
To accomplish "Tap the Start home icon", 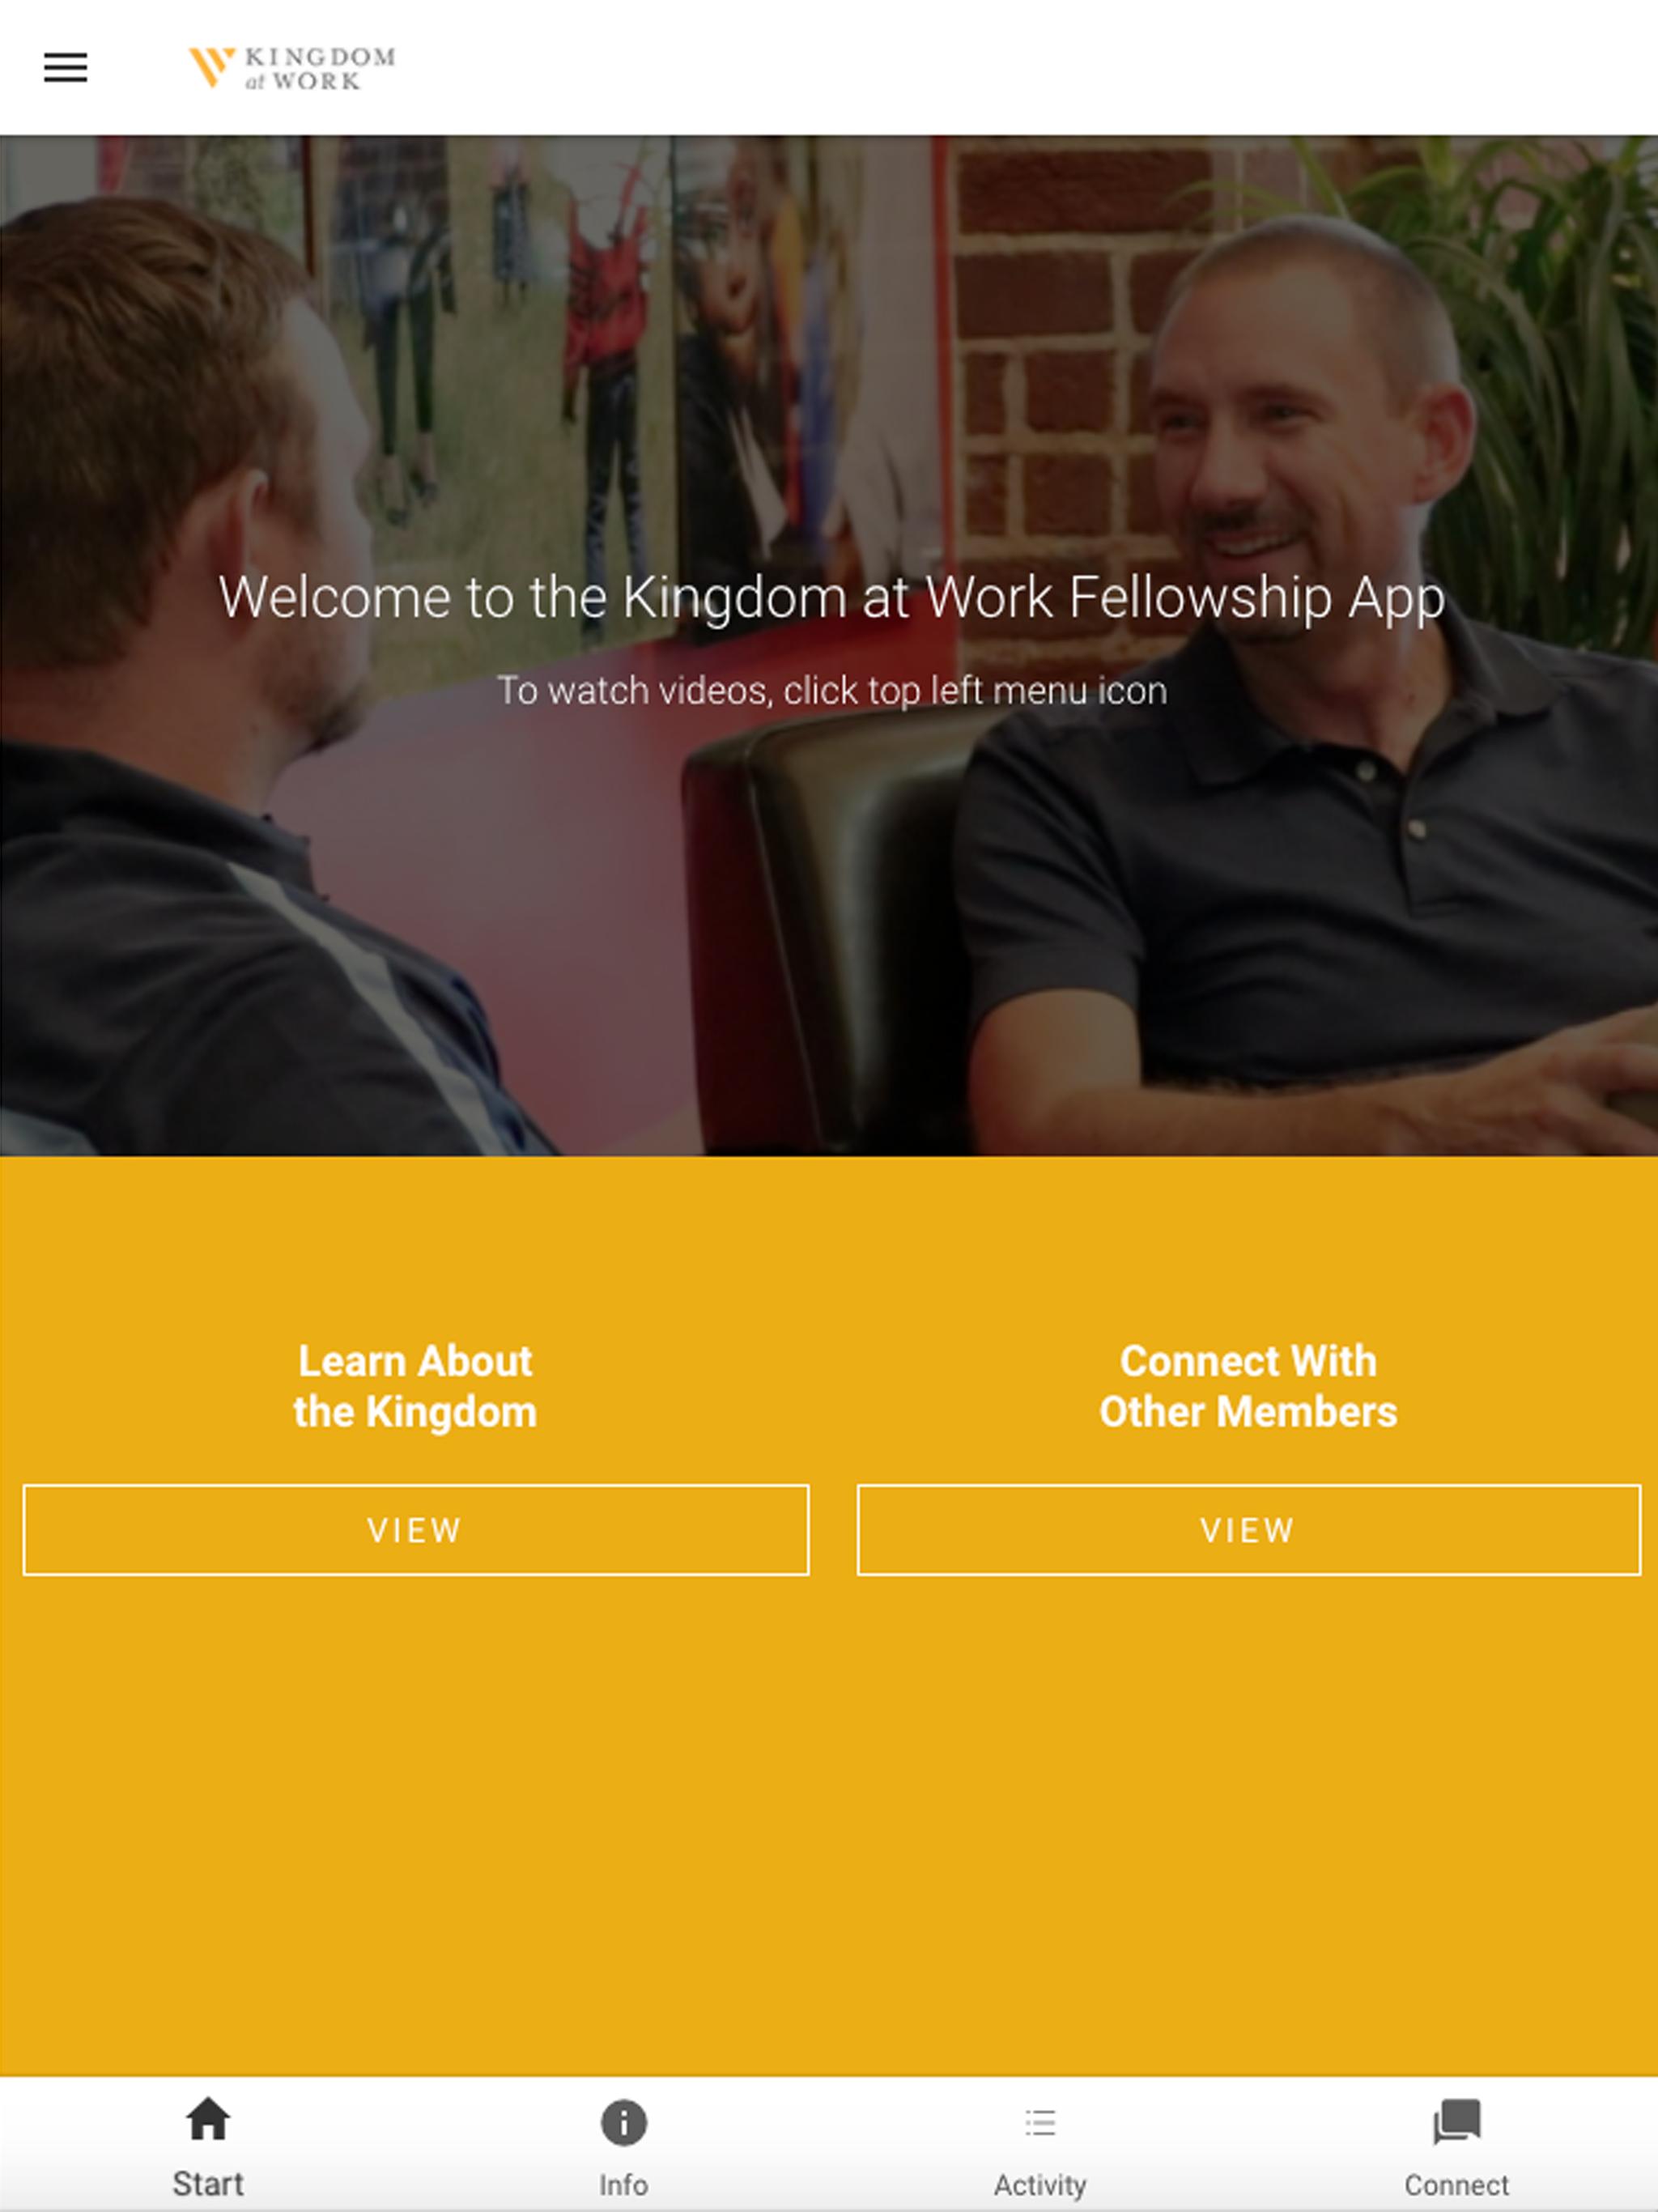I will coord(208,2120).
